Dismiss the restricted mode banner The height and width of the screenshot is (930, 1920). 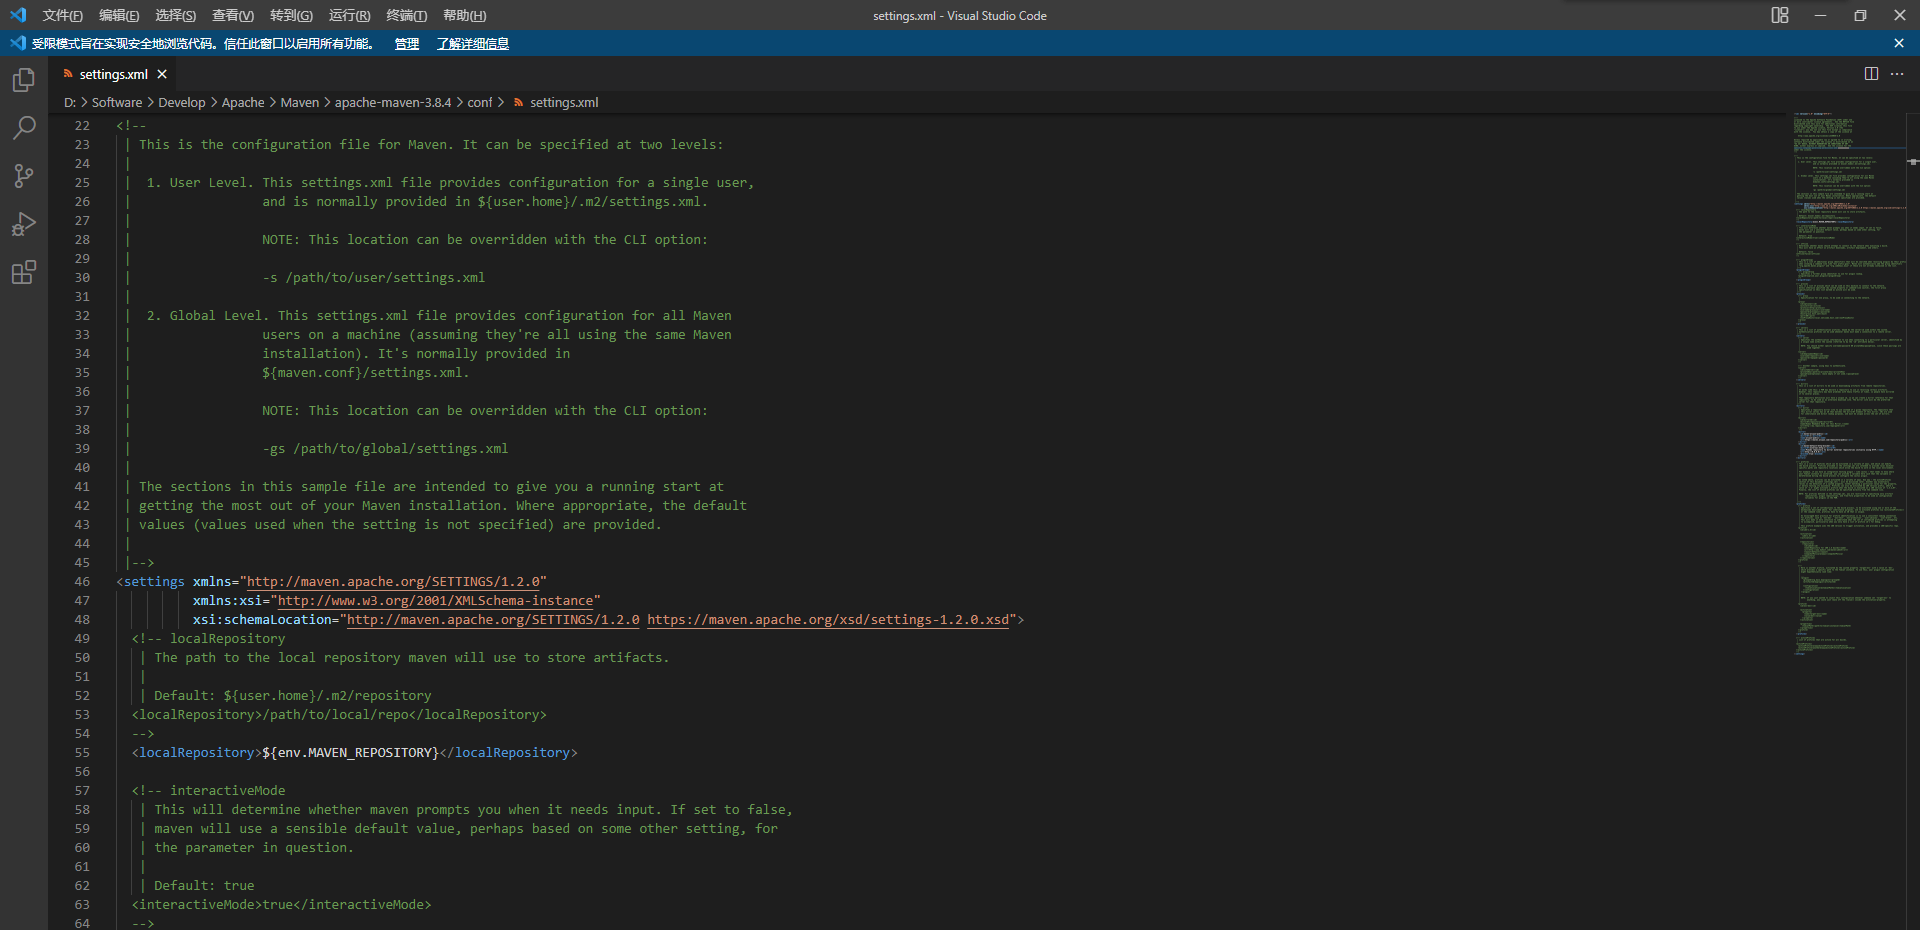(x=1899, y=43)
